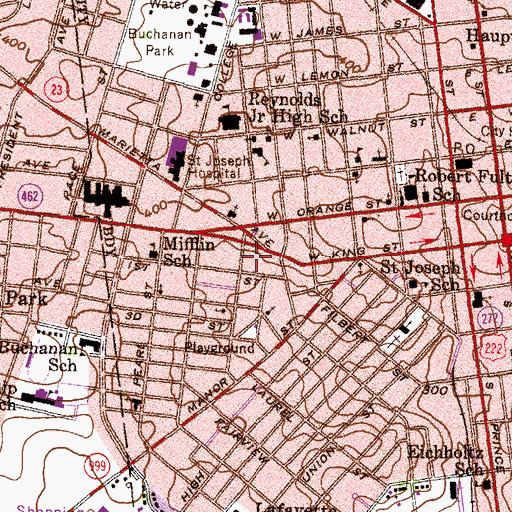Click the 'W LEMON' street label
Viewport: 512px width, 512px height.
coord(312,77)
